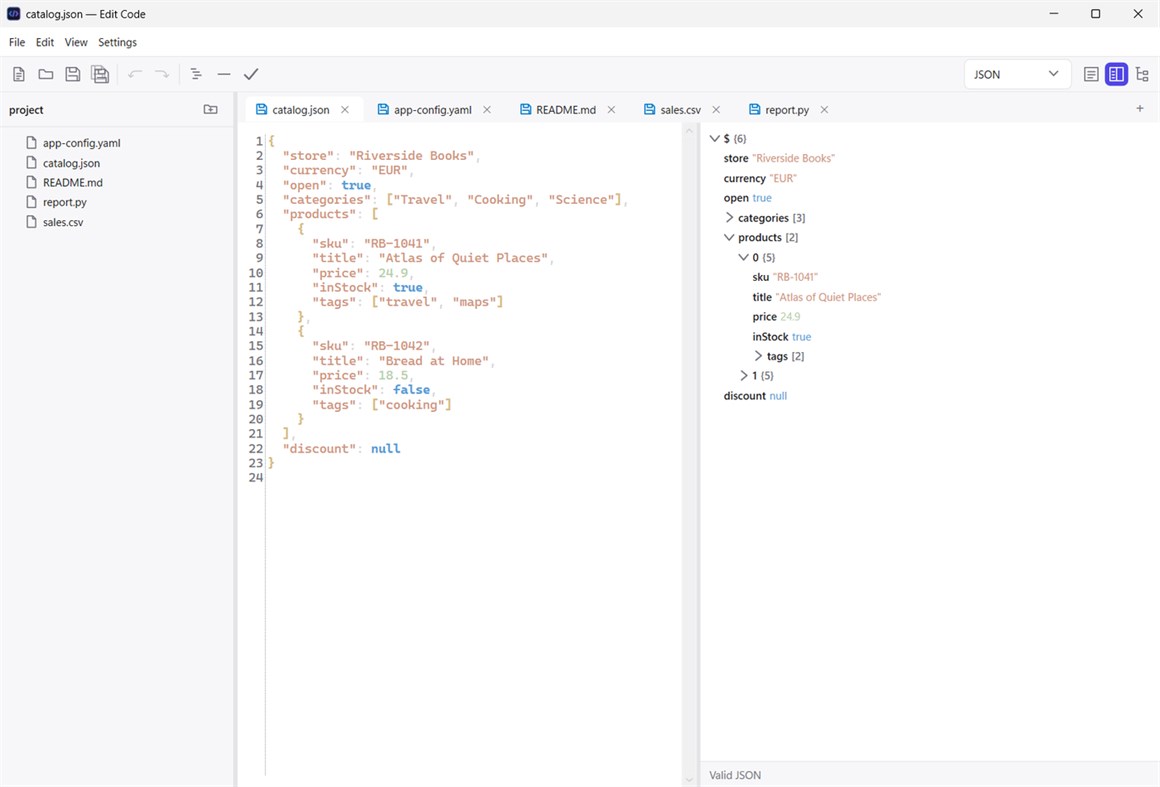This screenshot has height=787, width=1160.
Task: Click the "Bread at Home" title in code
Action: [434, 361]
